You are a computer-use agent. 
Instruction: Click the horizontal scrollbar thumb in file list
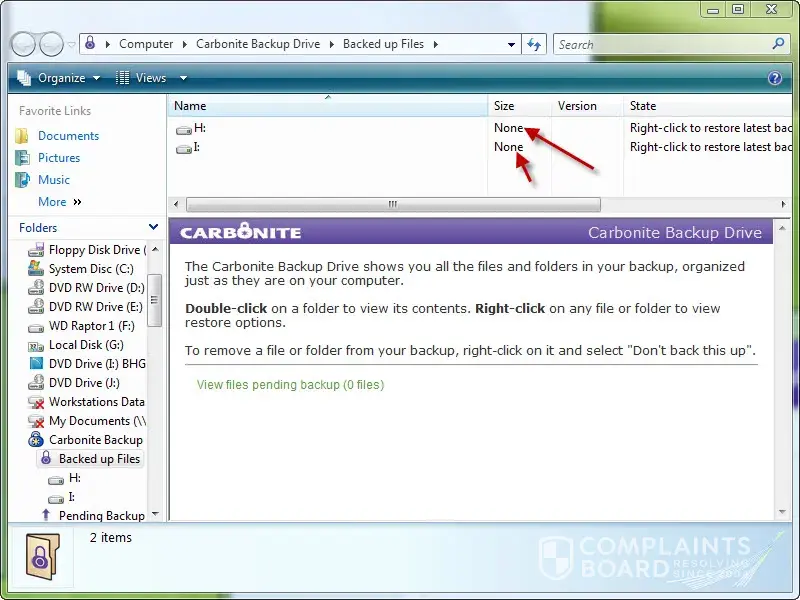[393, 204]
